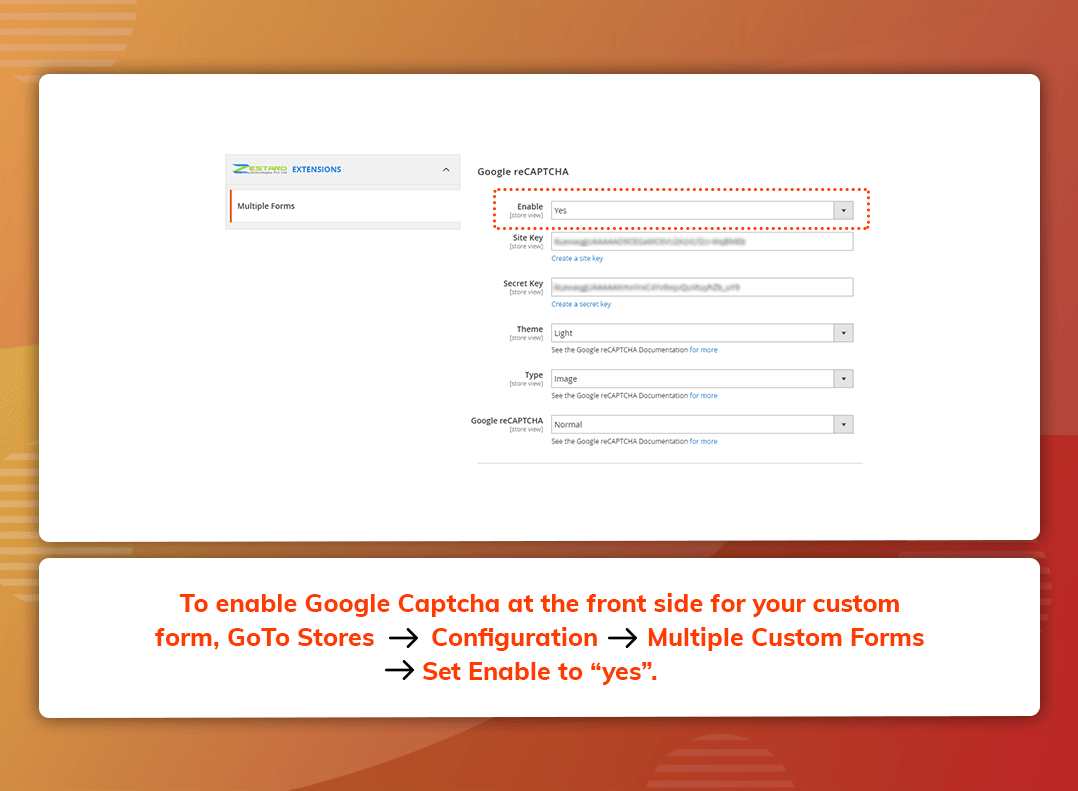Click the Zestard Technologies logo
This screenshot has width=1078, height=791.
[x=260, y=169]
